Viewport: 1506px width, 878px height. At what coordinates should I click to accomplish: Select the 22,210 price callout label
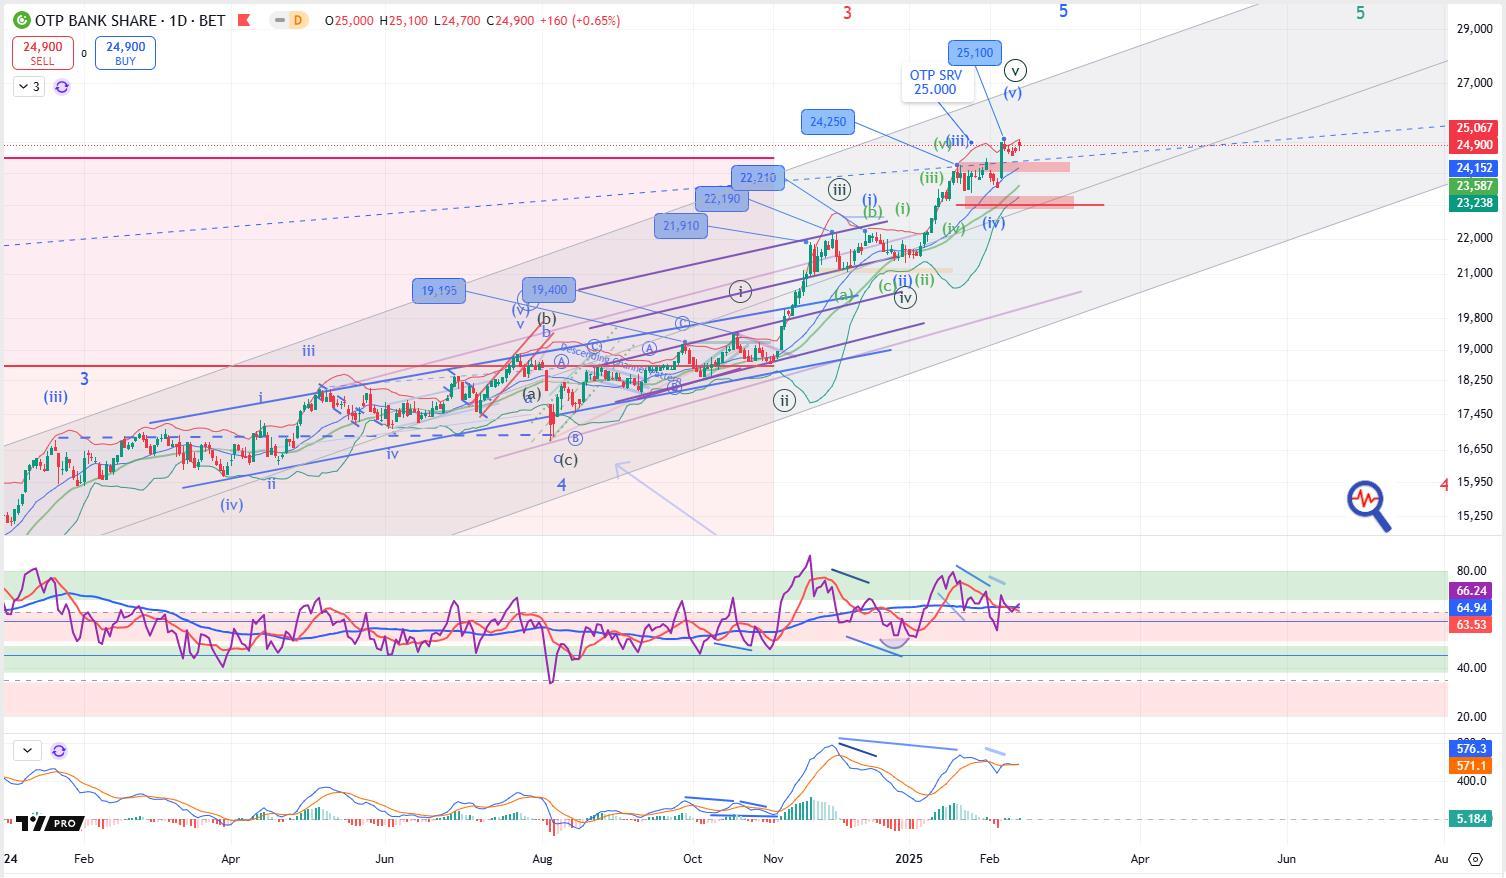tap(758, 178)
